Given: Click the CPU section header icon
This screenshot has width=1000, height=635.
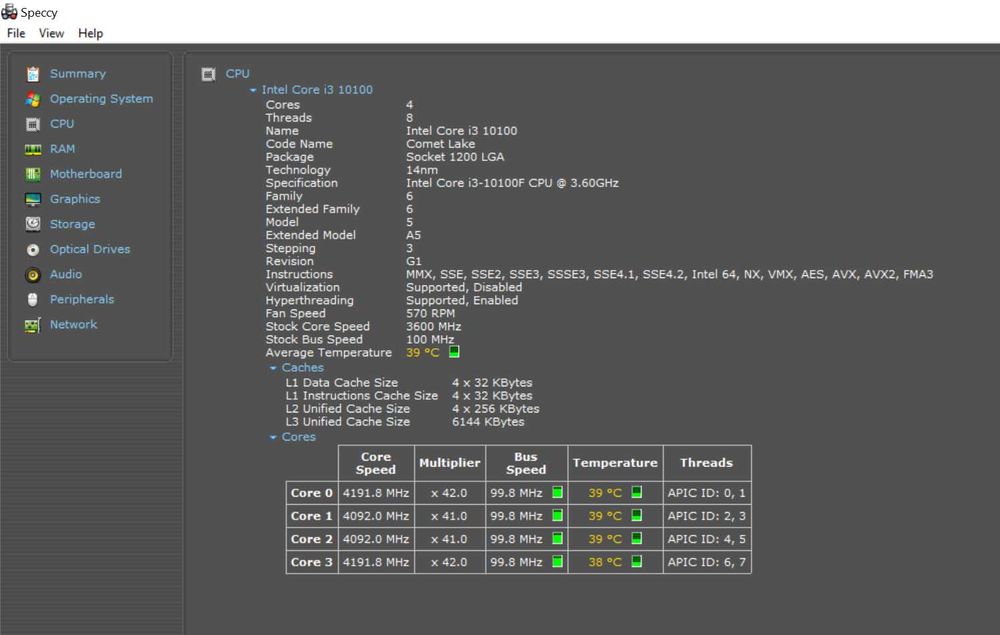Looking at the screenshot, I should coord(209,75).
